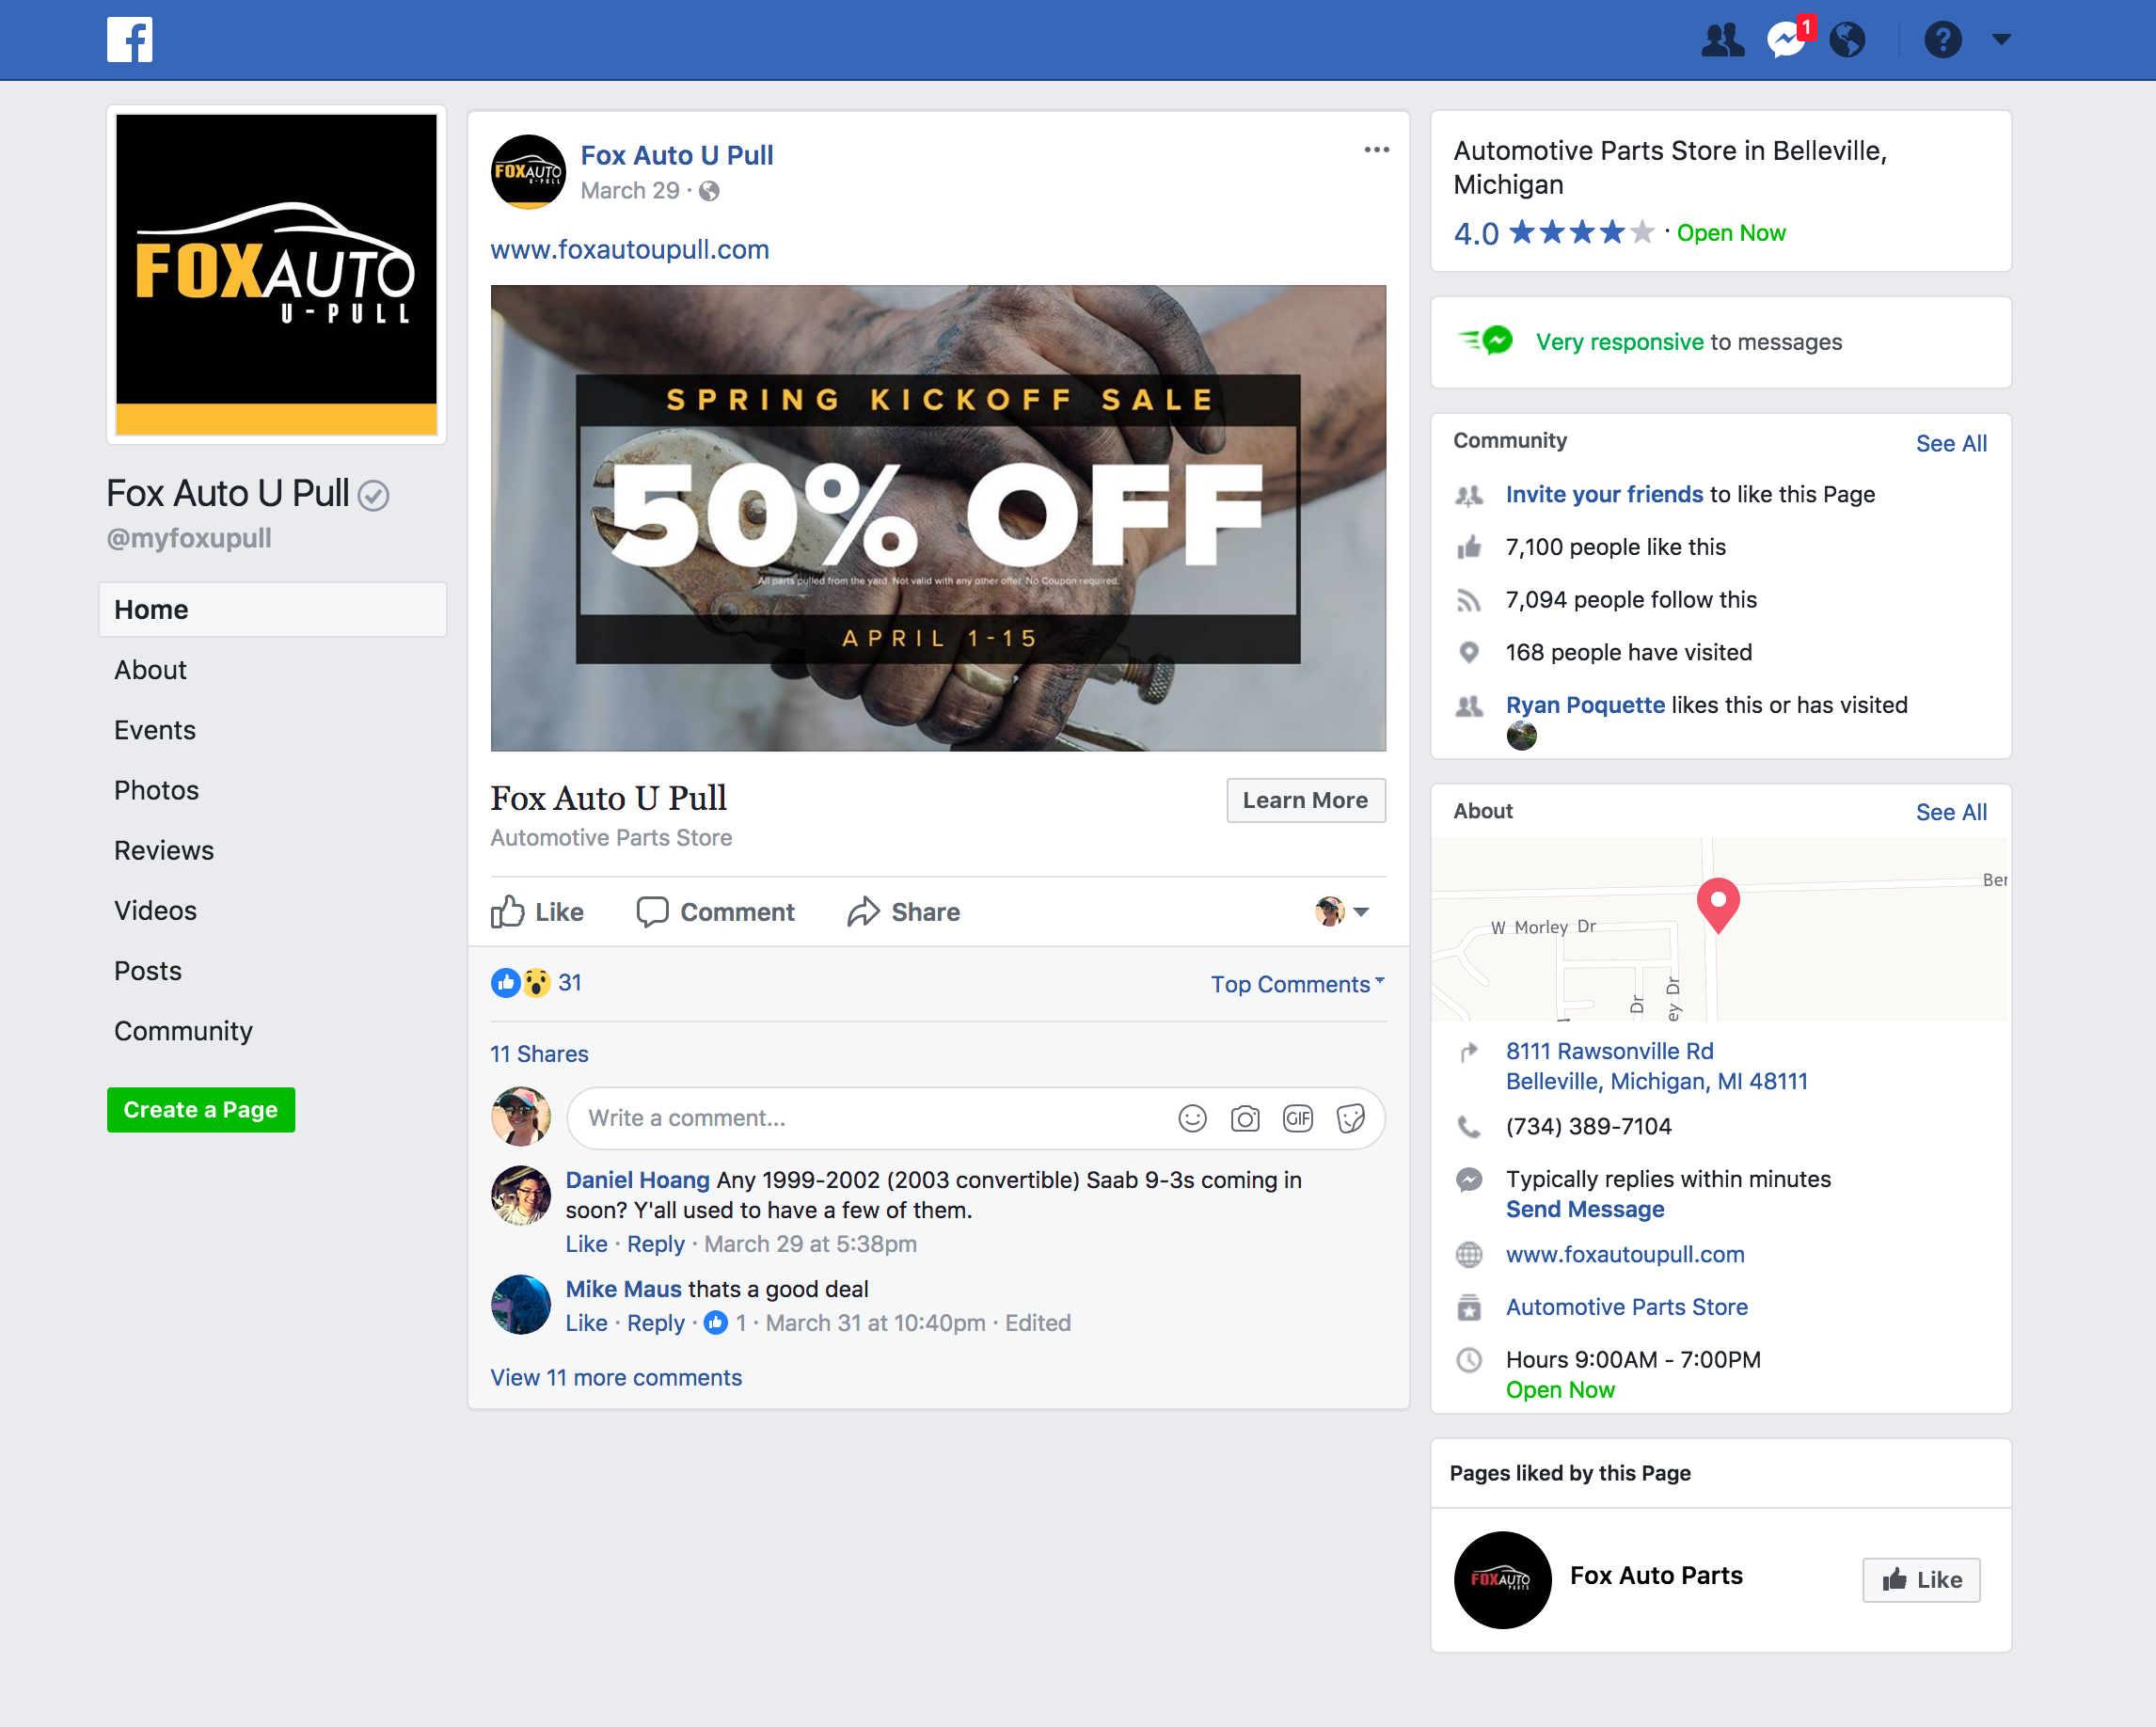Click the clock icon beside Hours
Viewport: 2156px width, 1727px height.
coord(1469,1360)
